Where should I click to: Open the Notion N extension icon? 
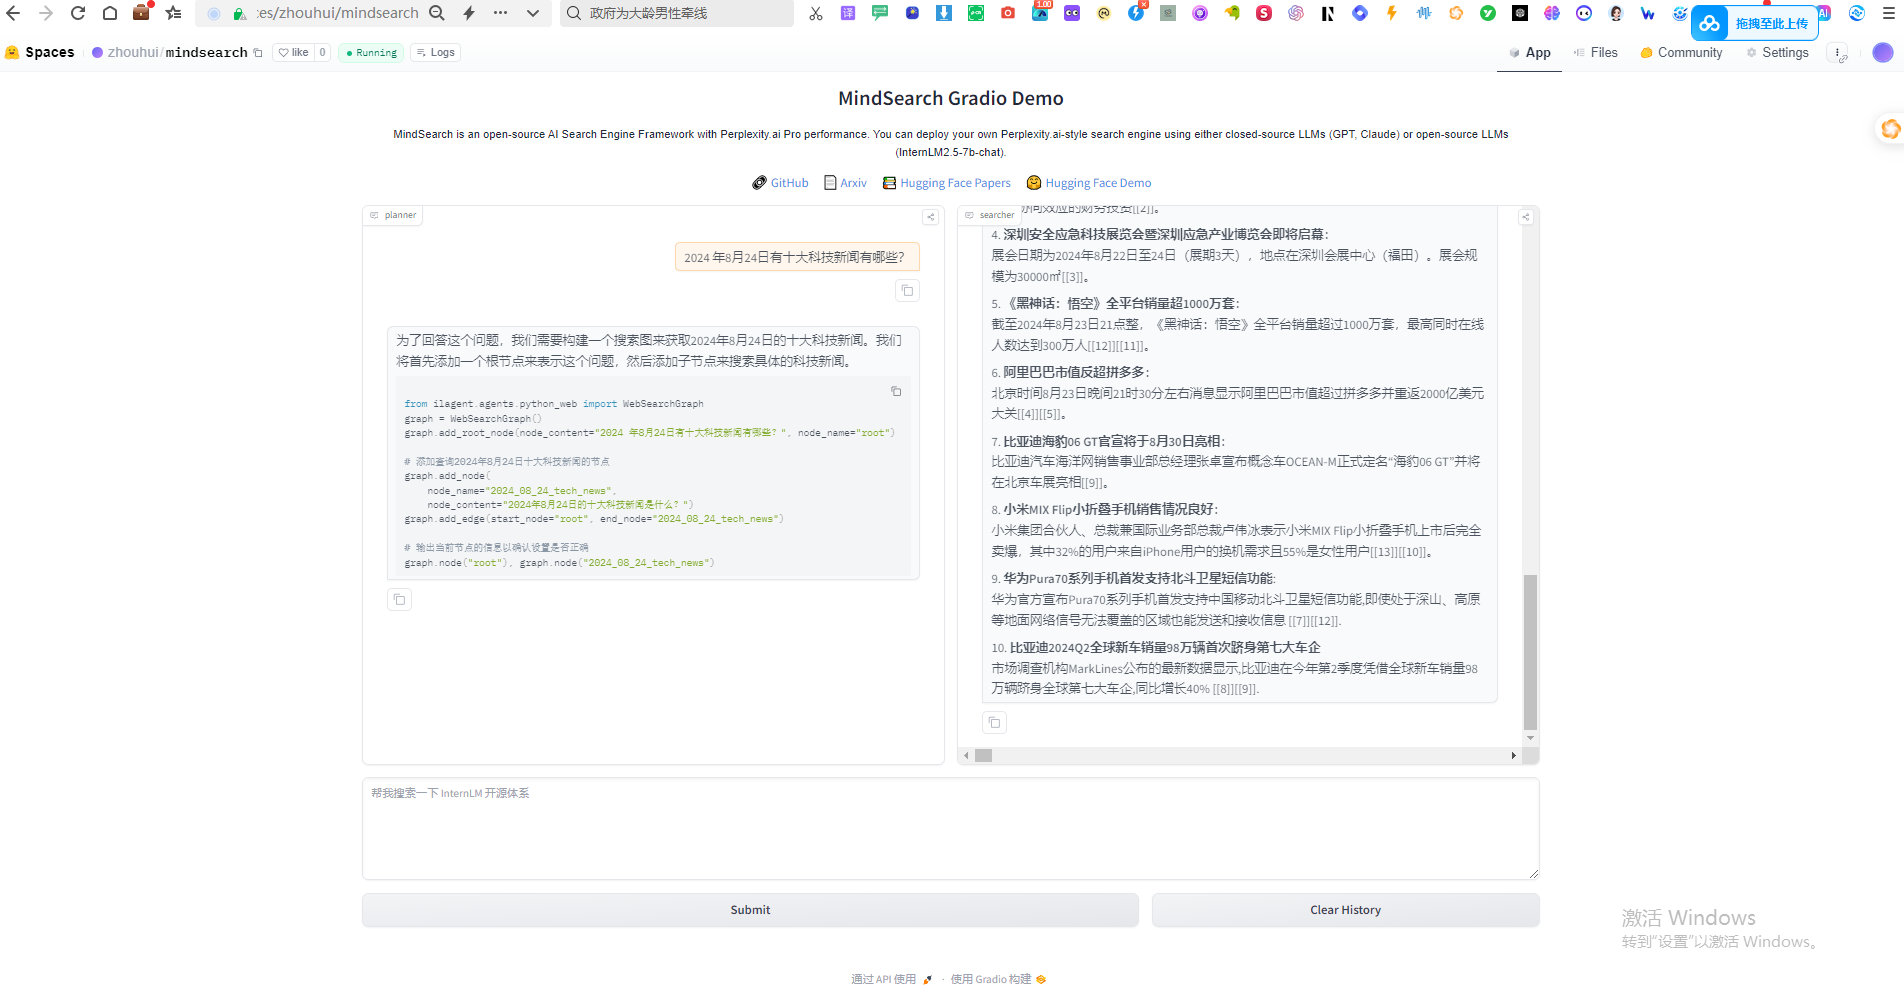click(x=1328, y=13)
